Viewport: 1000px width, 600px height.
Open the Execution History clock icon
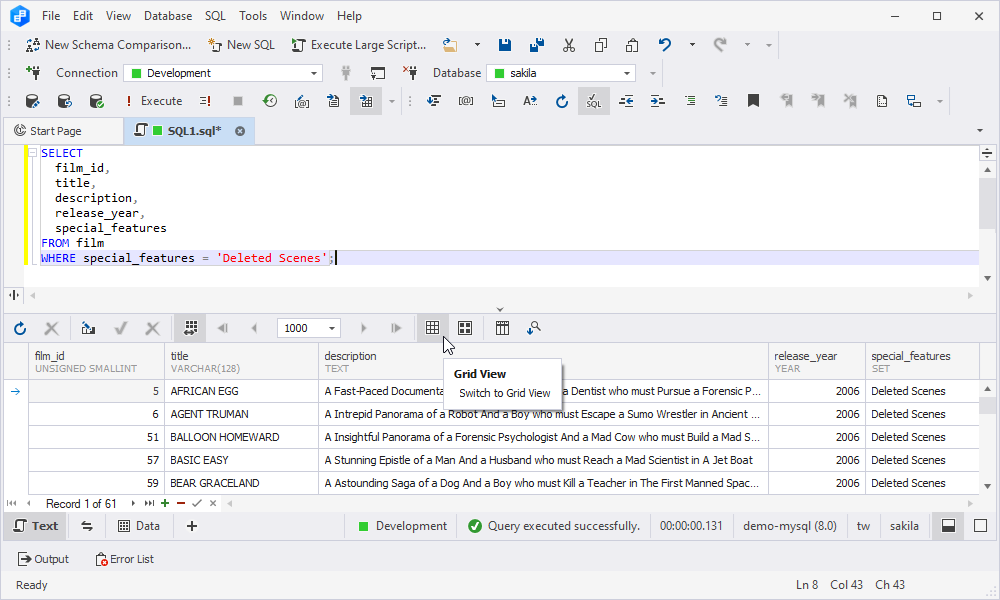pos(270,101)
